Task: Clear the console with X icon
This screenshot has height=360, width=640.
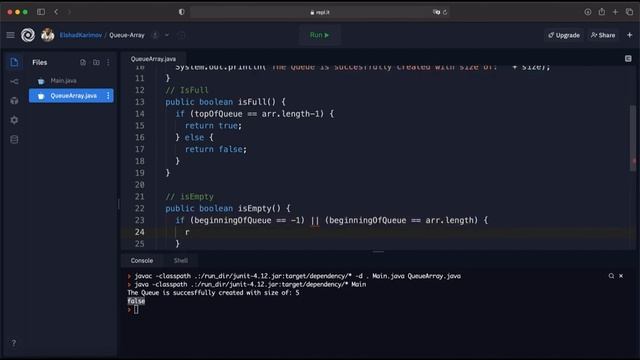Action: [621, 276]
